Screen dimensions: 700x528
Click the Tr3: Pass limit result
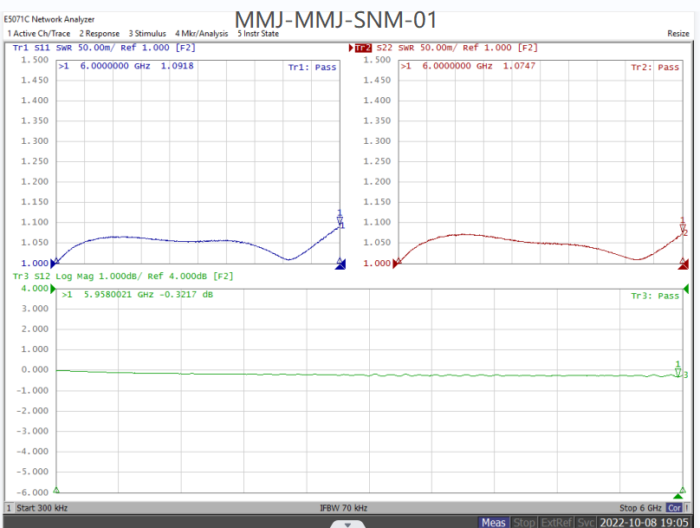click(655, 296)
